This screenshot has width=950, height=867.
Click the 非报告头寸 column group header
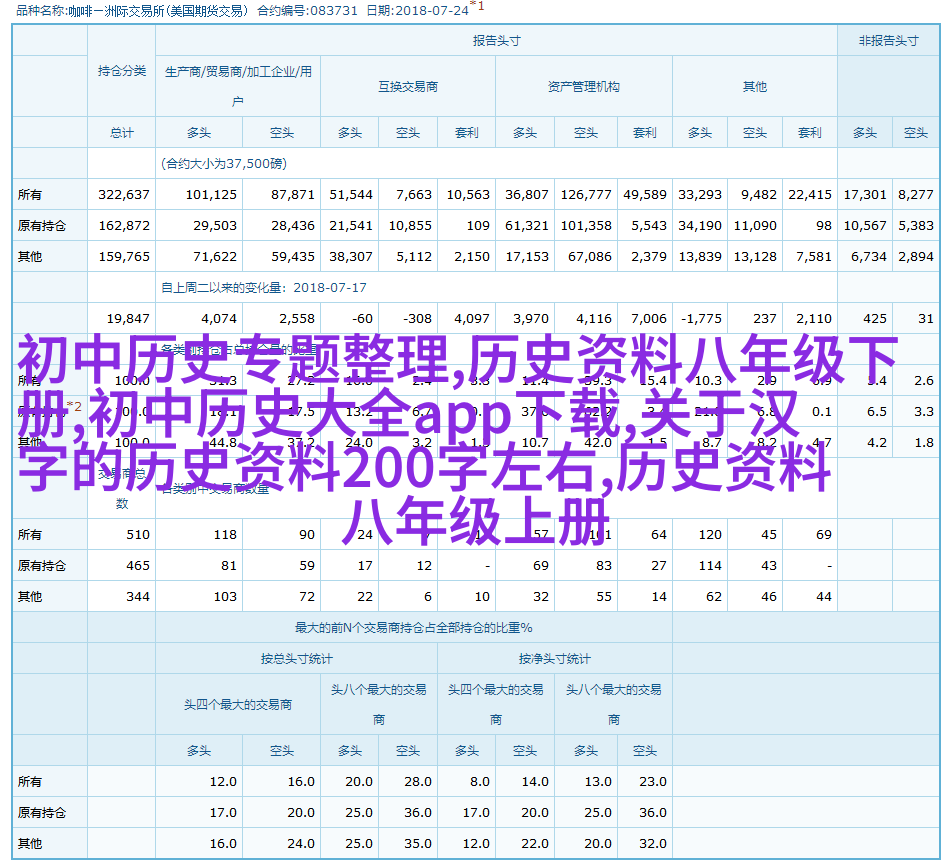coord(887,41)
